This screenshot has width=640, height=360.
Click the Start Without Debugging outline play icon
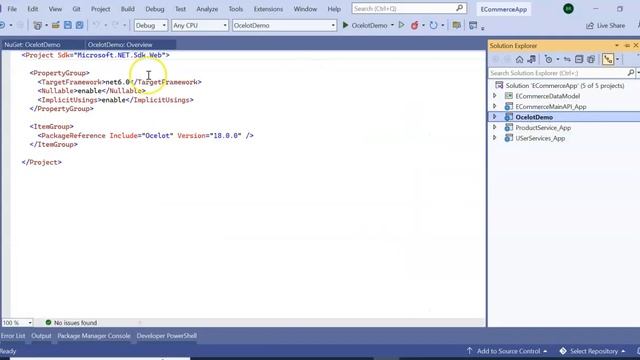[402, 25]
